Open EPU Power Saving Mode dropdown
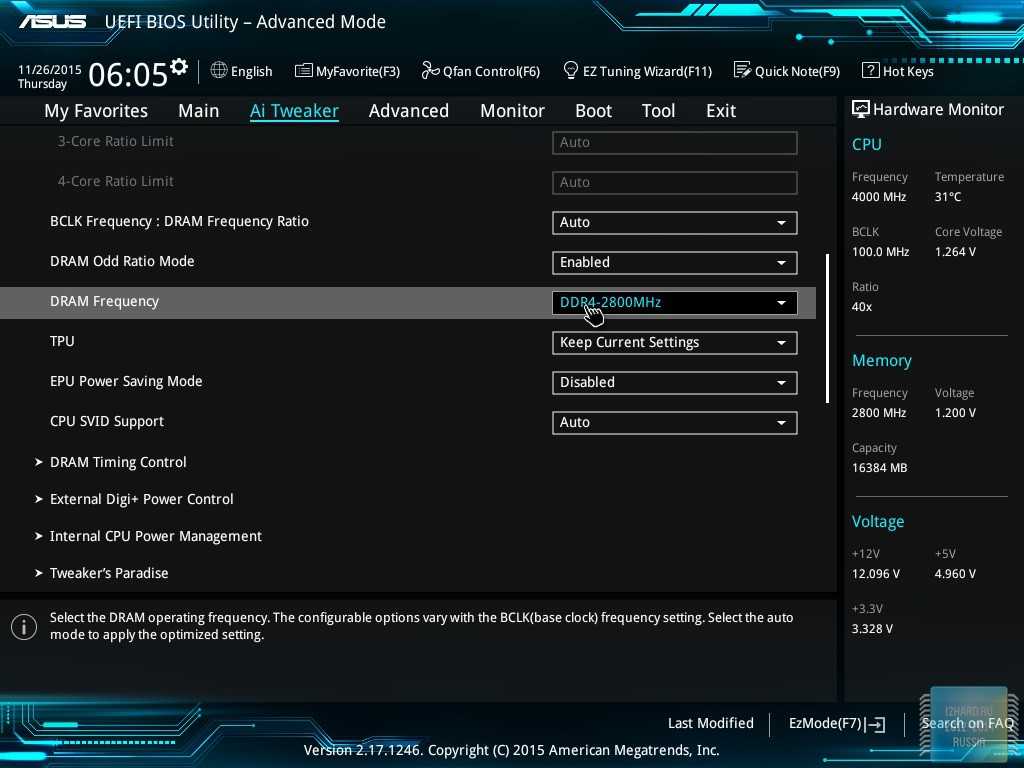 [x=674, y=382]
